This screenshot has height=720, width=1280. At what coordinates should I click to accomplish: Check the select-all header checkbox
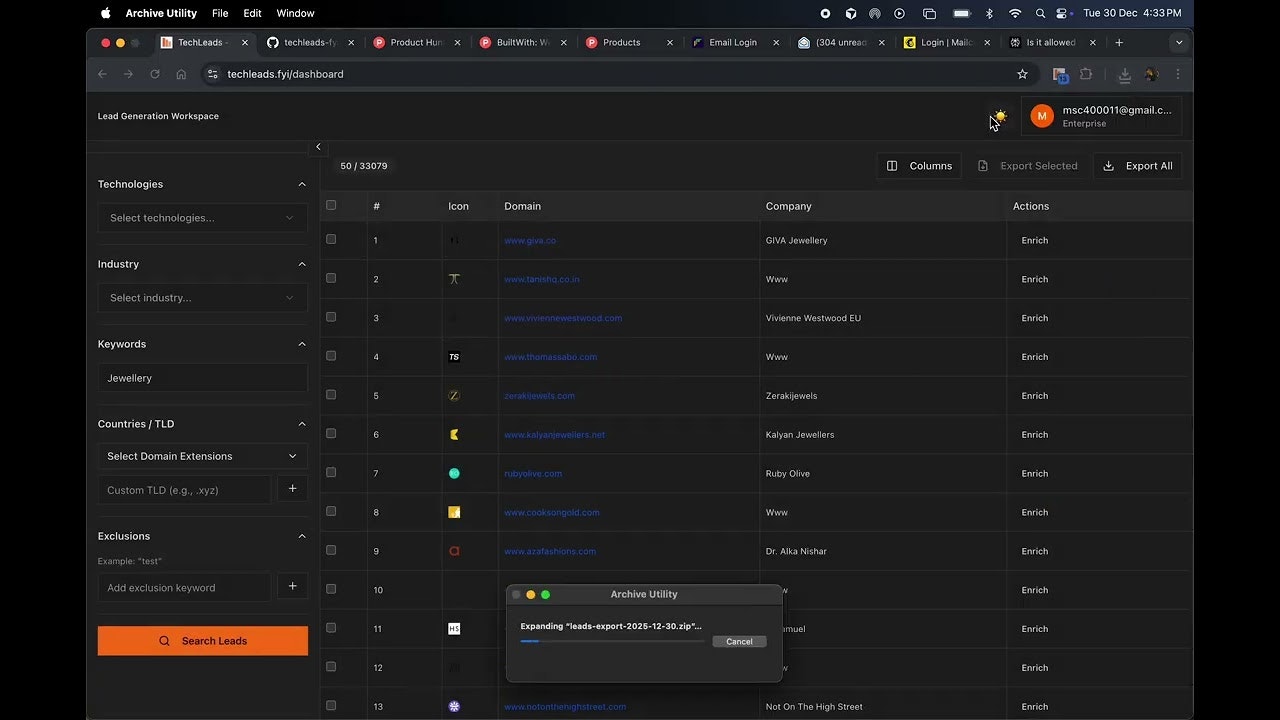(331, 205)
